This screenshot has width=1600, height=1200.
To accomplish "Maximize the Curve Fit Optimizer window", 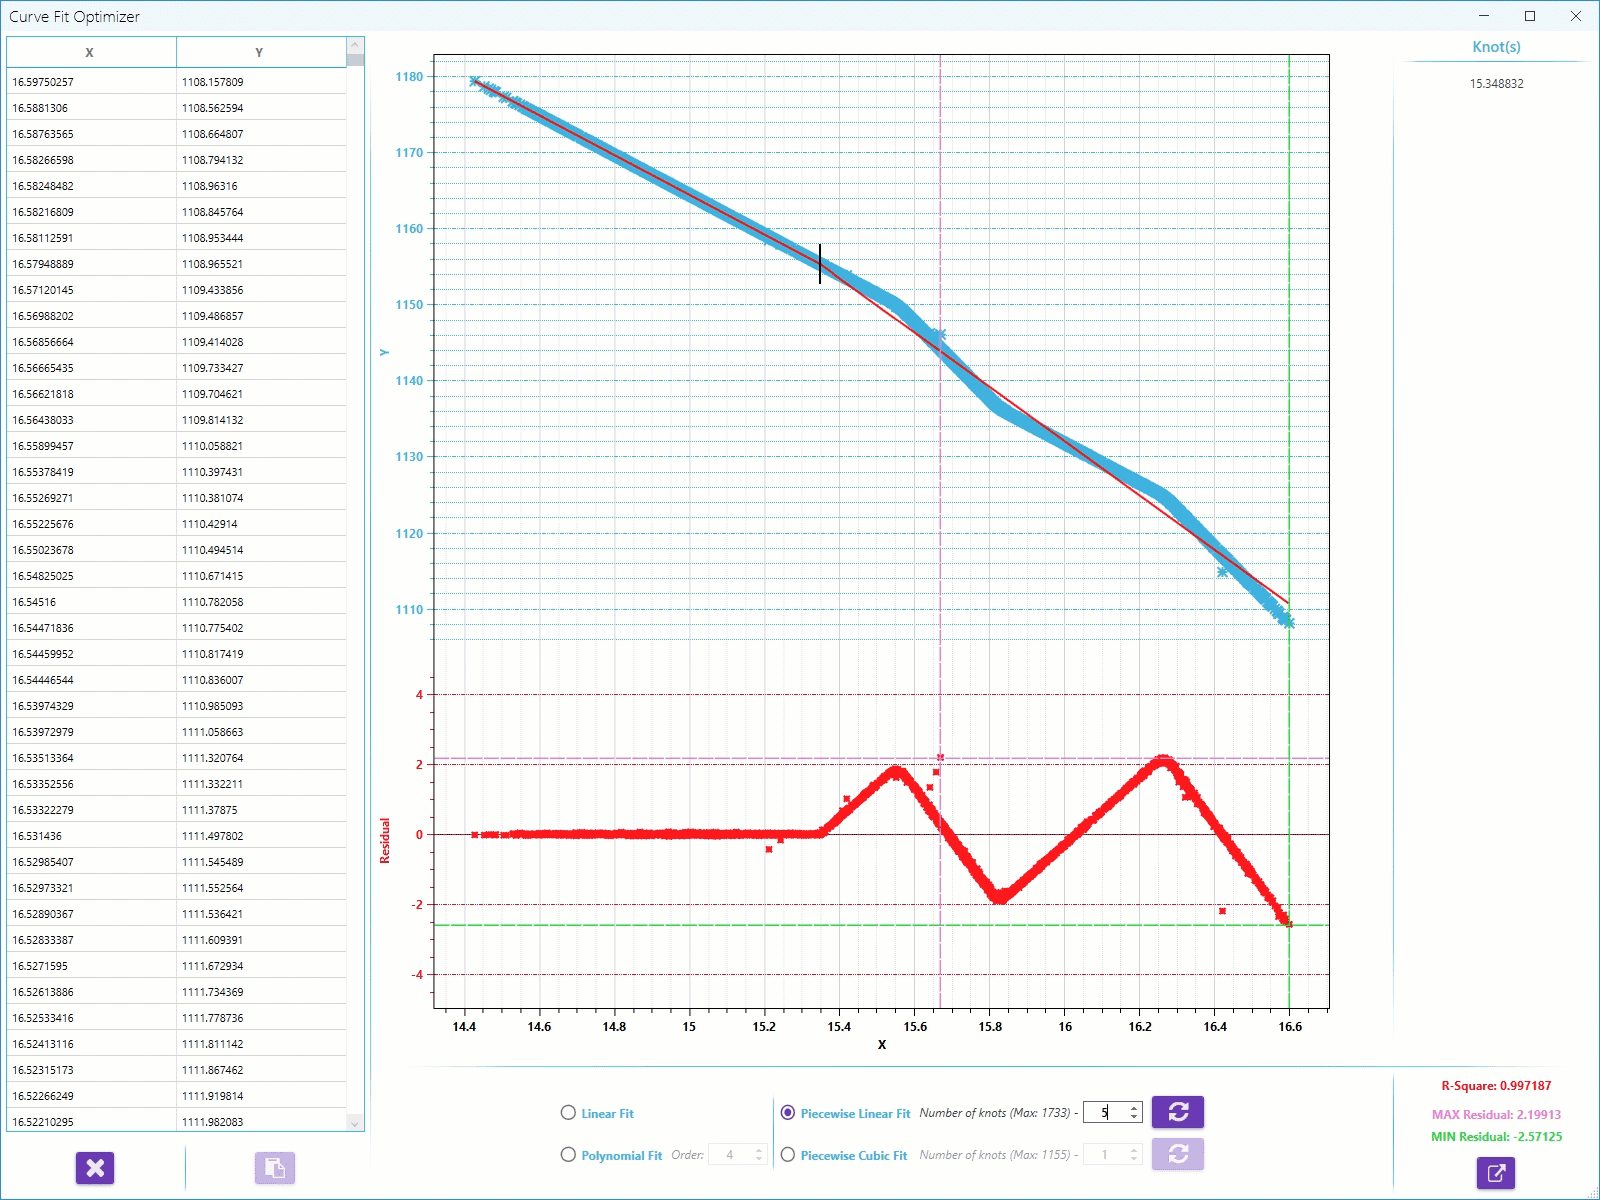I will pyautogui.click(x=1530, y=16).
